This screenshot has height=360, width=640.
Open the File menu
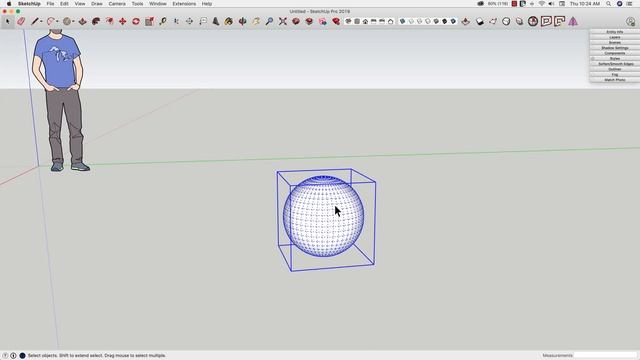(x=50, y=4)
